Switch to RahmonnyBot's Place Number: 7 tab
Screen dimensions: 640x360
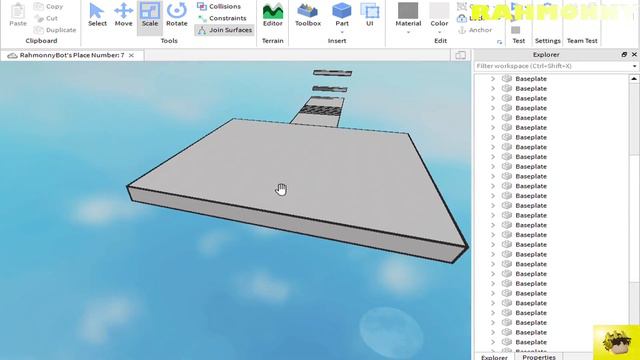coord(71,55)
